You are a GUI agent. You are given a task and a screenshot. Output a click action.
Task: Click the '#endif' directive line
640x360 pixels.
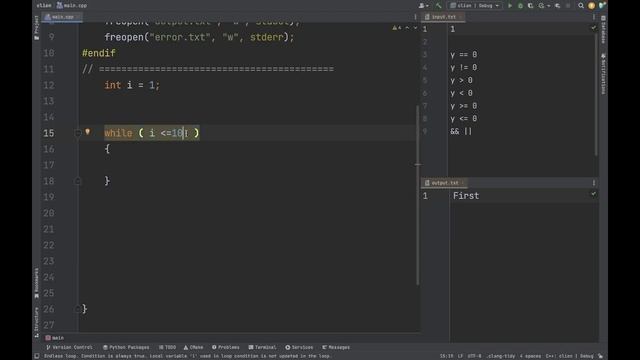click(x=99, y=53)
